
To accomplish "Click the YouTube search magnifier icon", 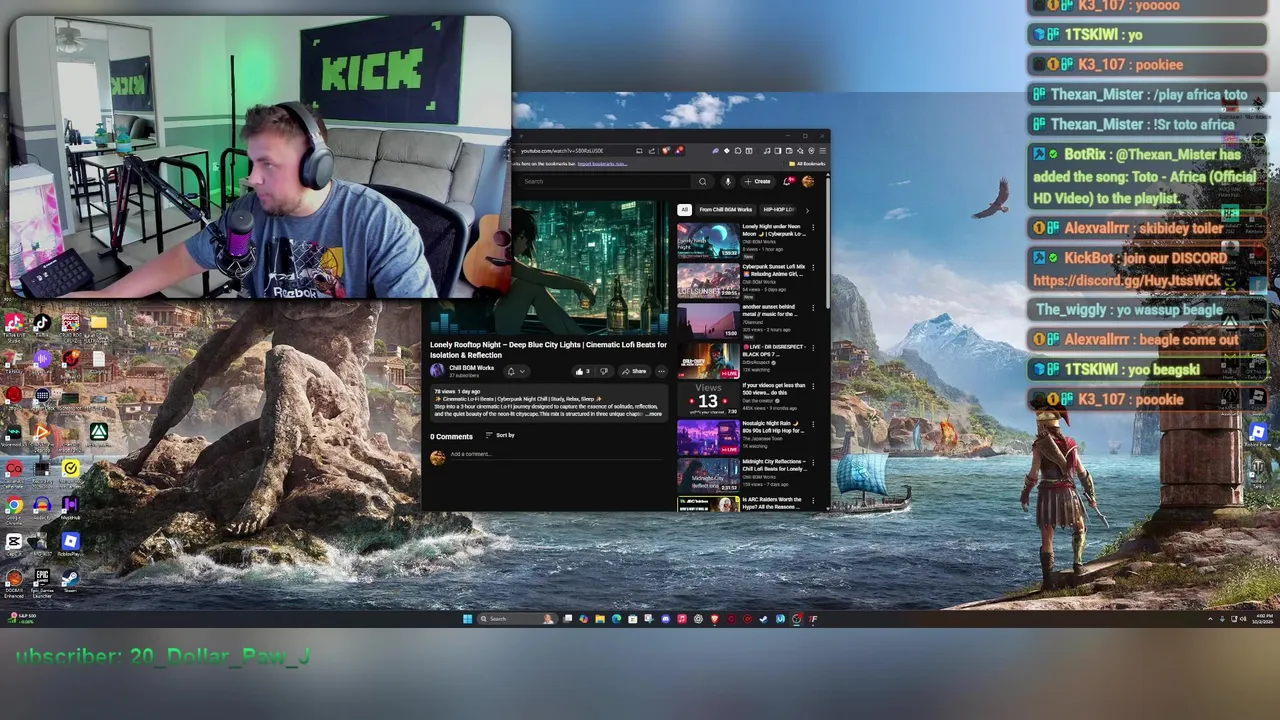I will click(x=702, y=181).
